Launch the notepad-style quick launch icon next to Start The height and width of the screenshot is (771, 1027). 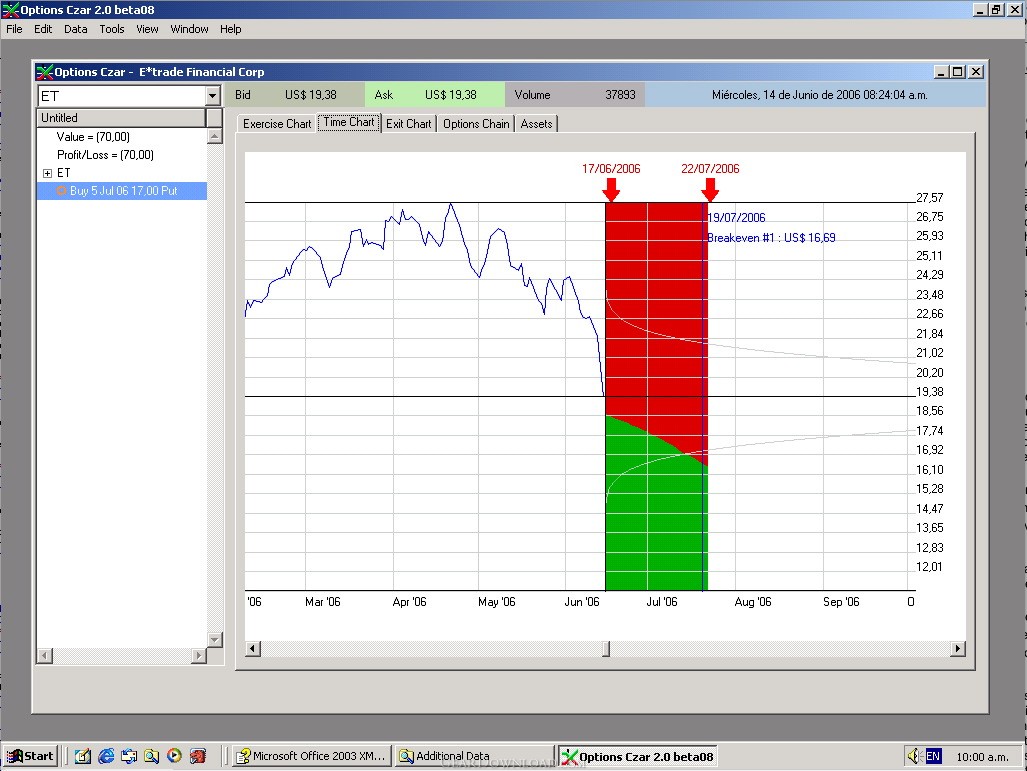(83, 756)
